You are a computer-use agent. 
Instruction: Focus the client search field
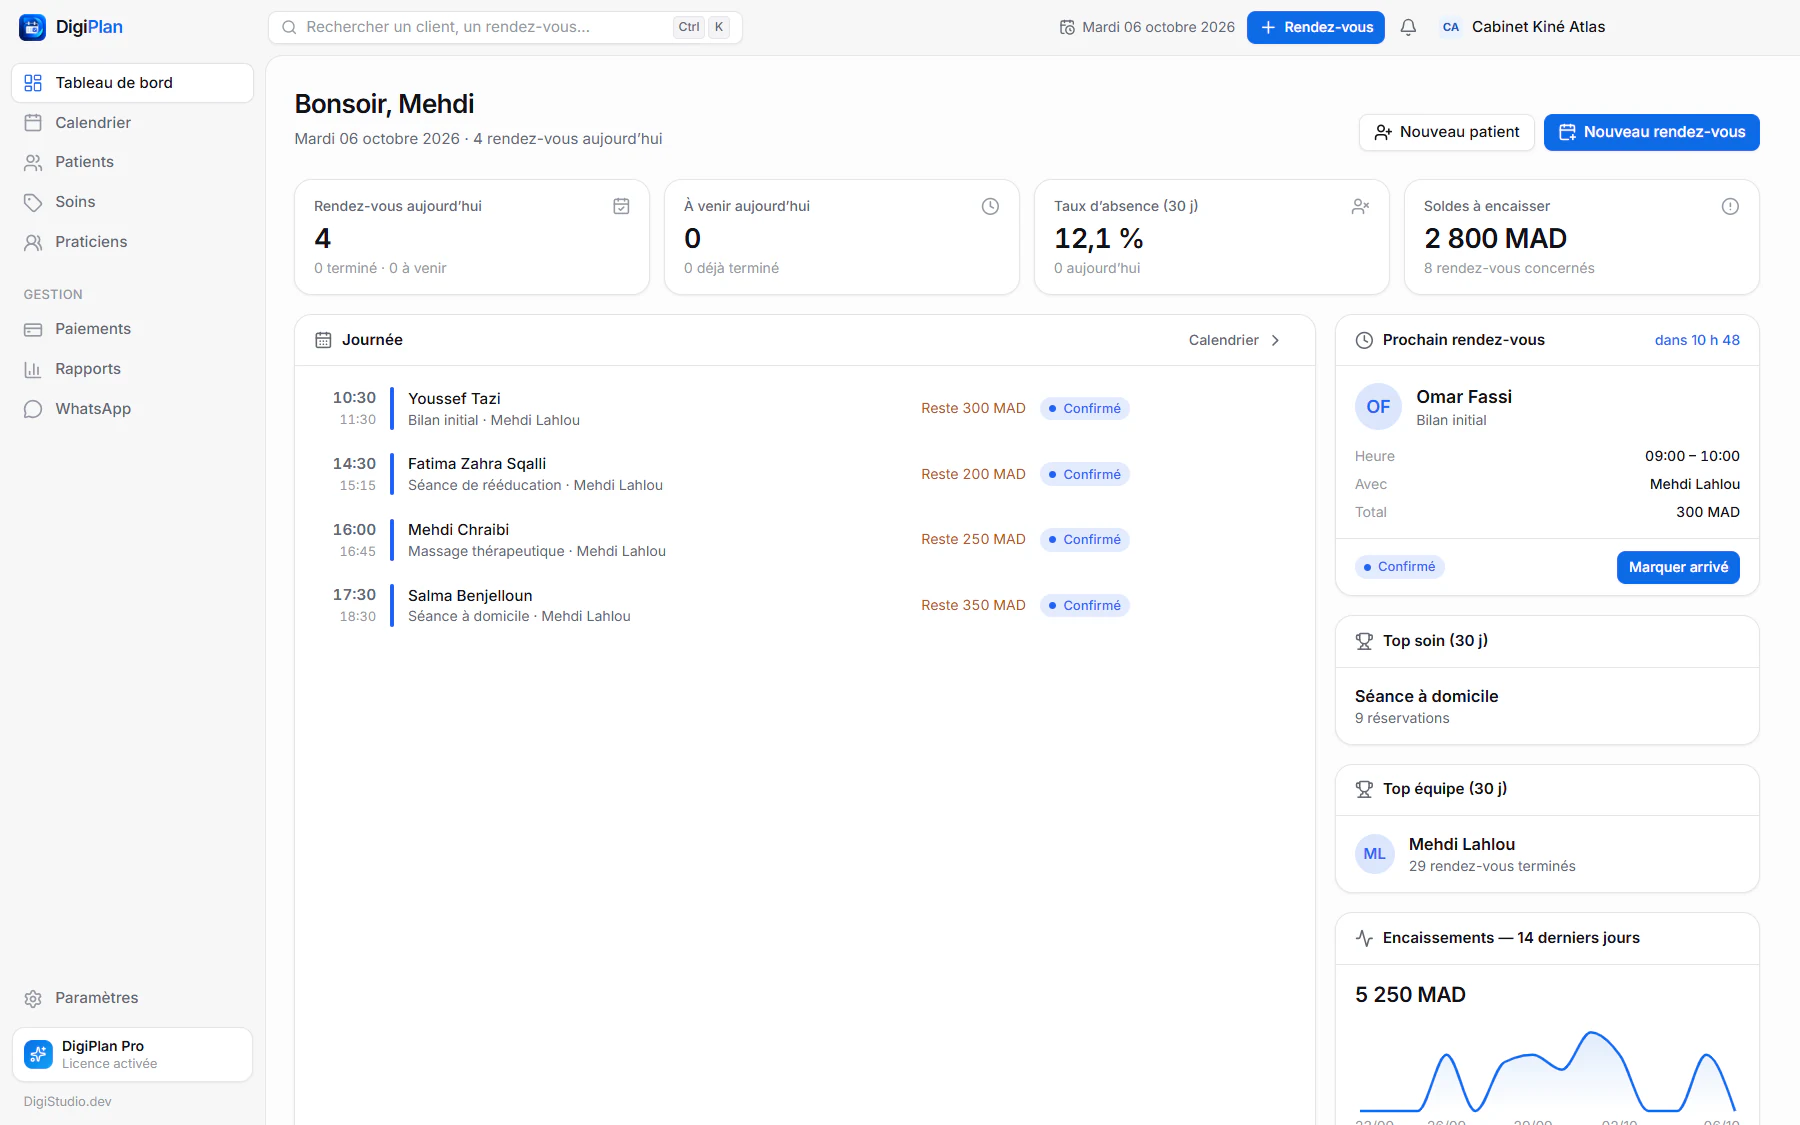point(505,27)
